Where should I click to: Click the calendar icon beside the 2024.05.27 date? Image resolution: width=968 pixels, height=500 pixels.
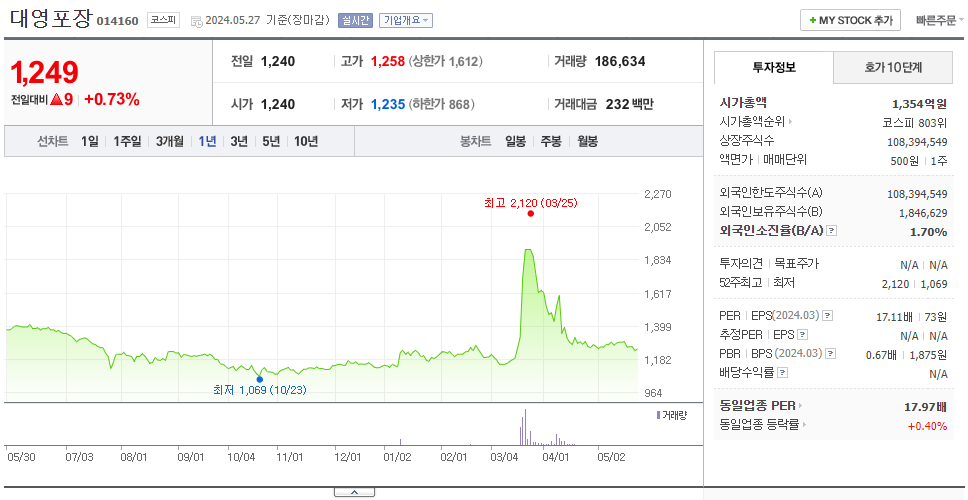(196, 21)
